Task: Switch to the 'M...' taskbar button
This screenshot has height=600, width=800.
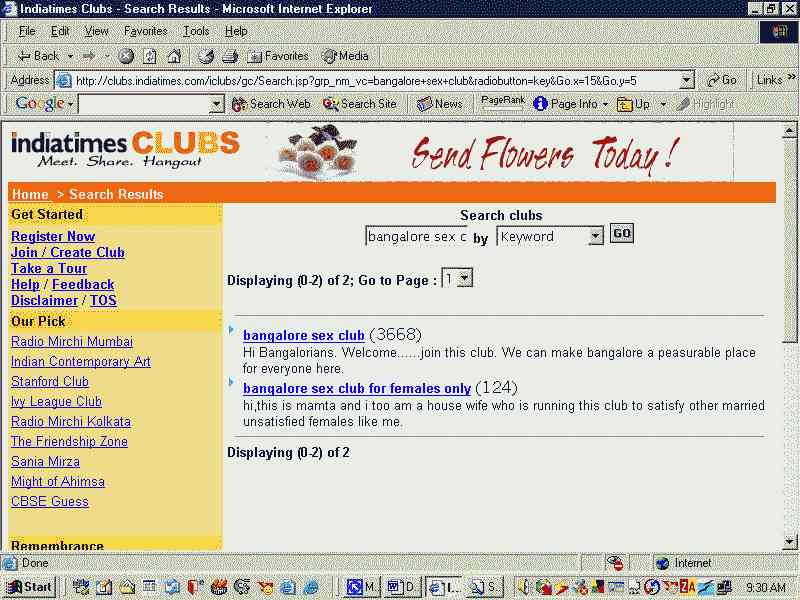Action: [360, 587]
